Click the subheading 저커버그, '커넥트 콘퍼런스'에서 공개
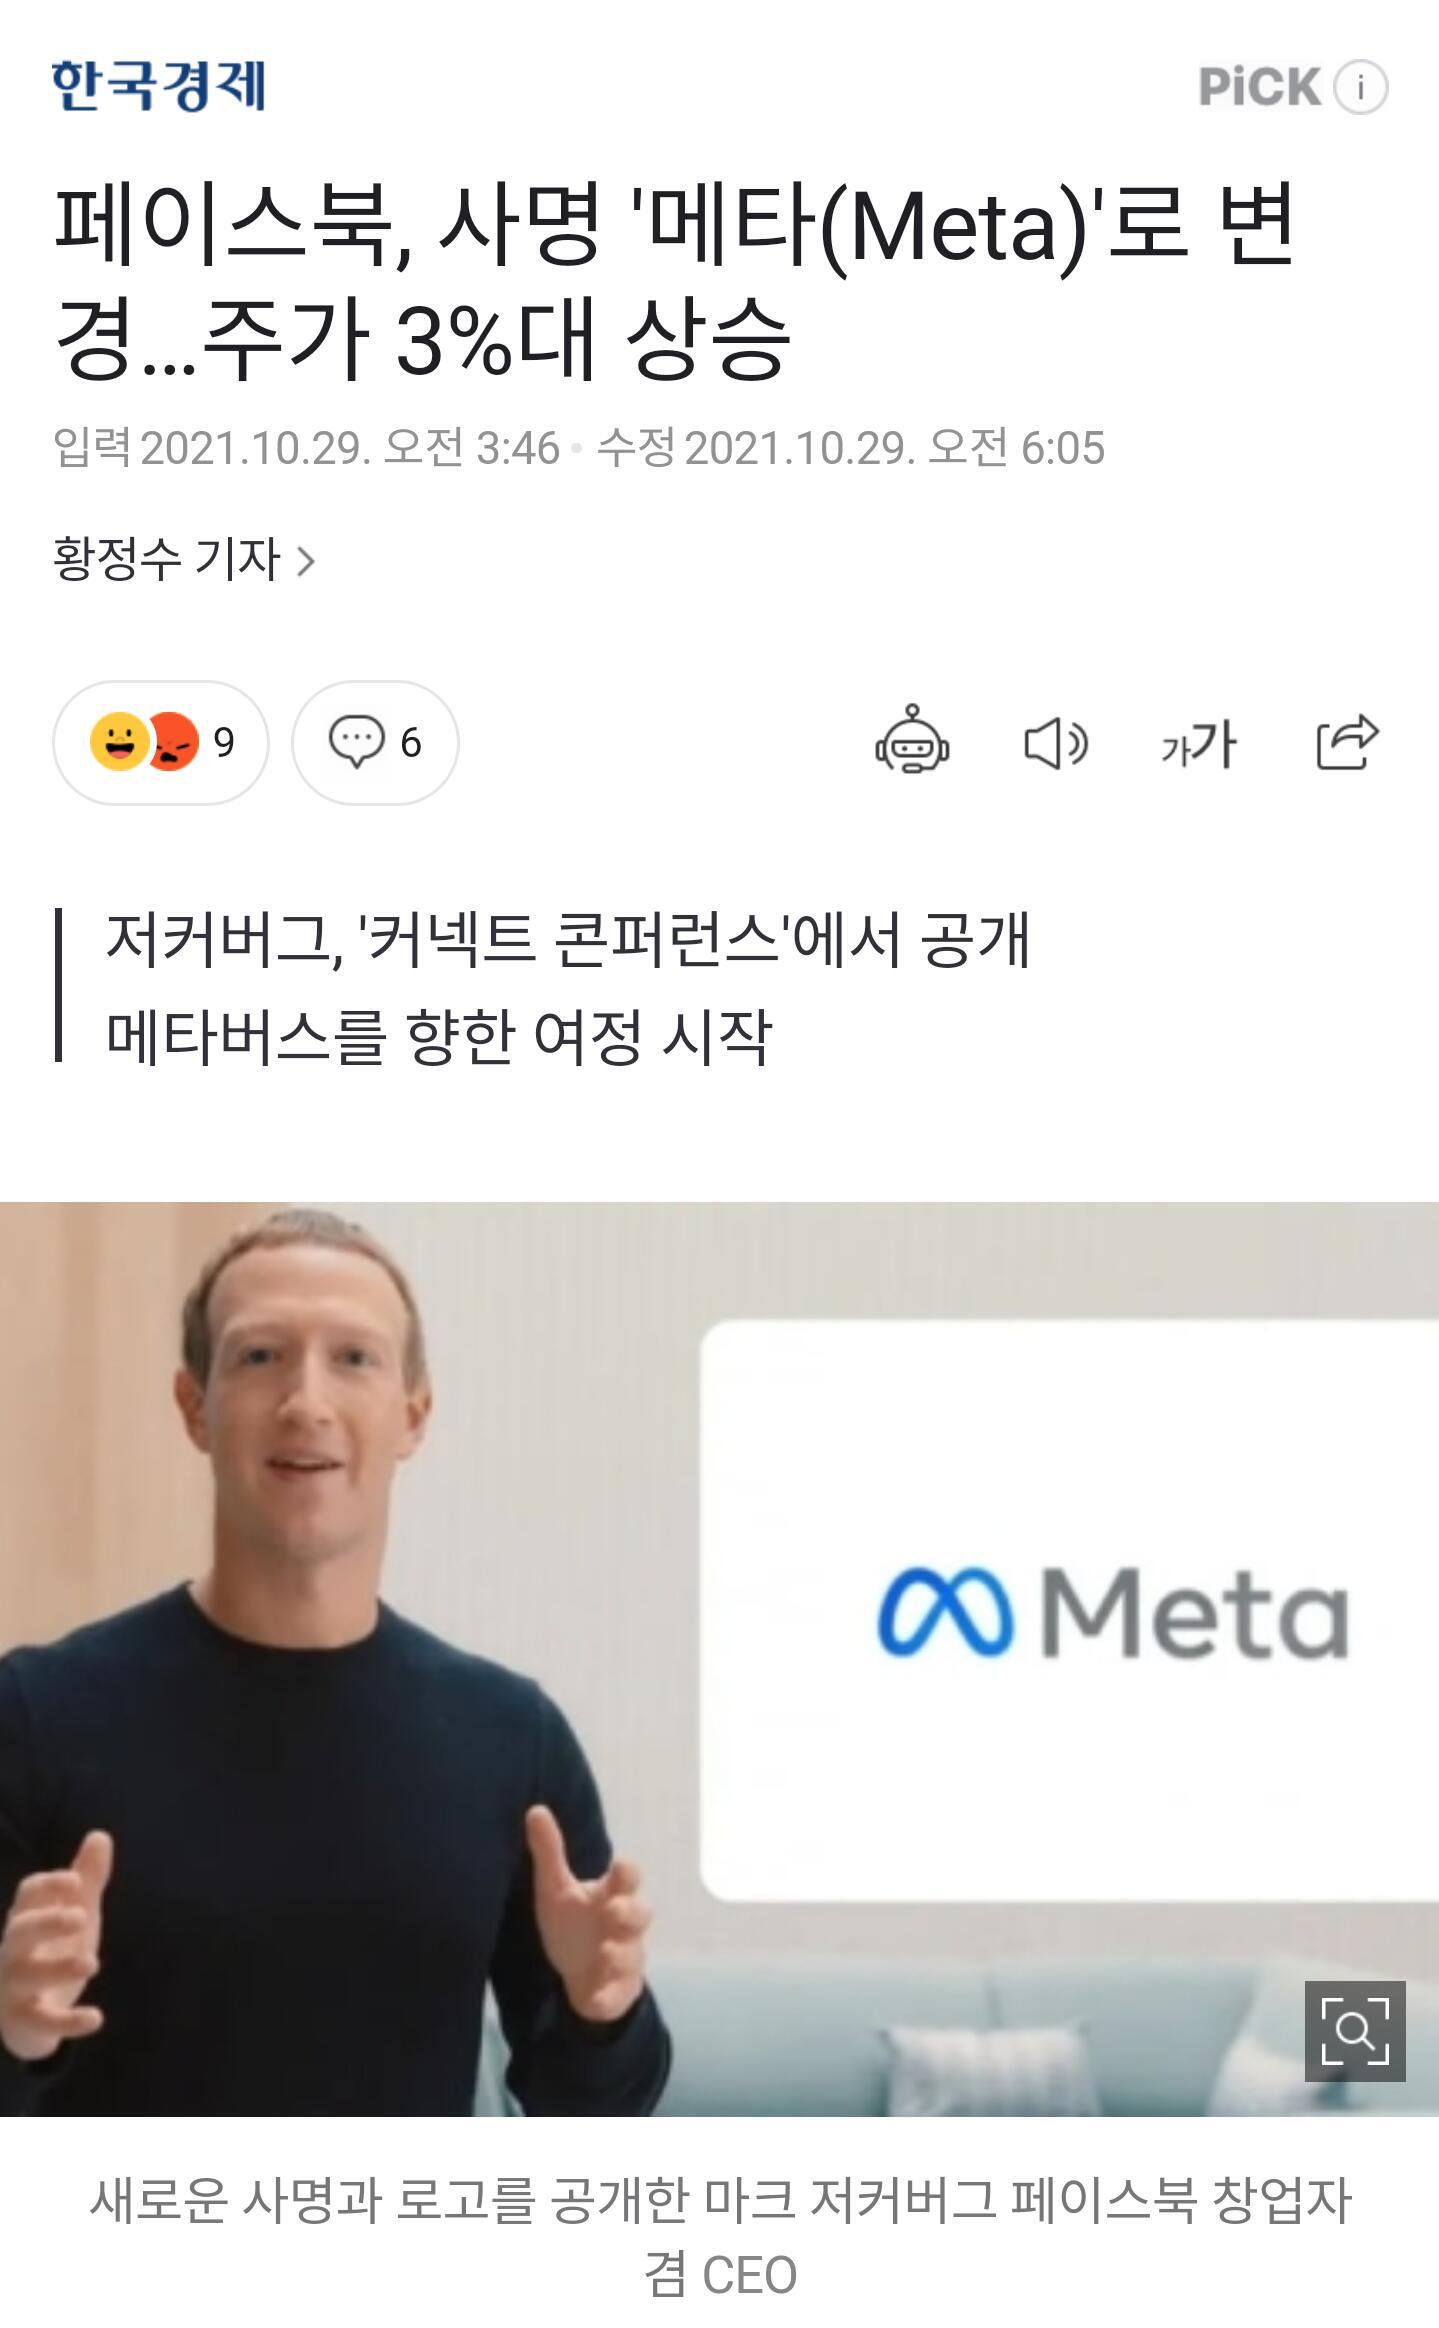1439x2328 pixels. tap(567, 940)
